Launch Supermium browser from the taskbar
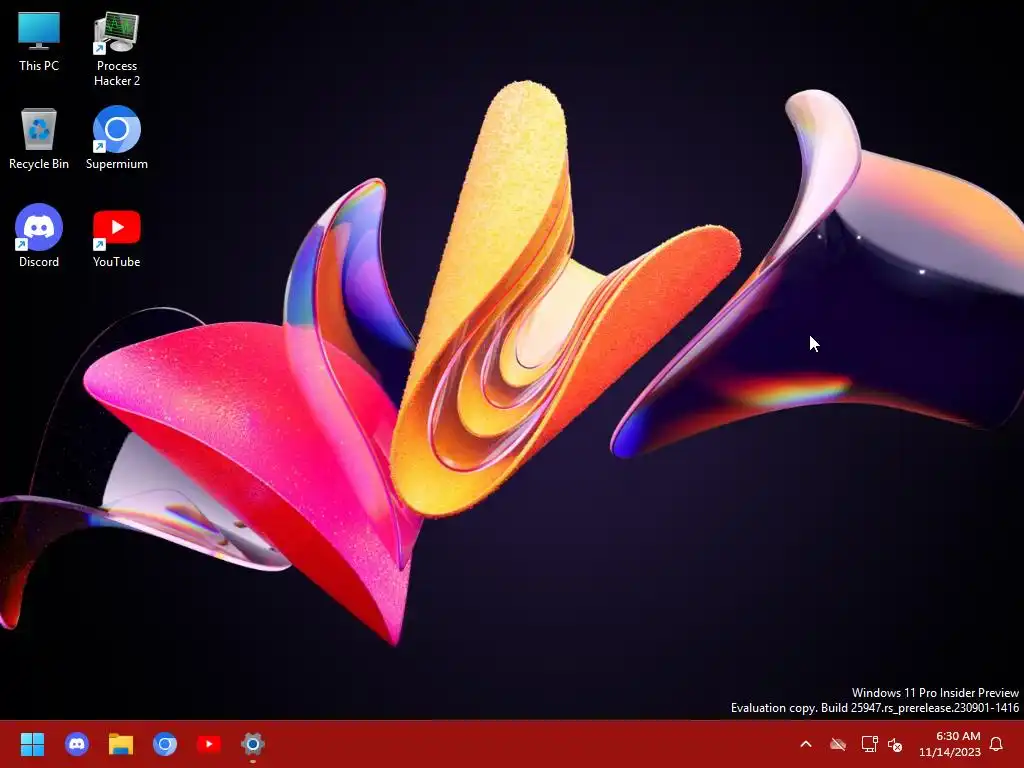The height and width of the screenshot is (768, 1024). 165,744
